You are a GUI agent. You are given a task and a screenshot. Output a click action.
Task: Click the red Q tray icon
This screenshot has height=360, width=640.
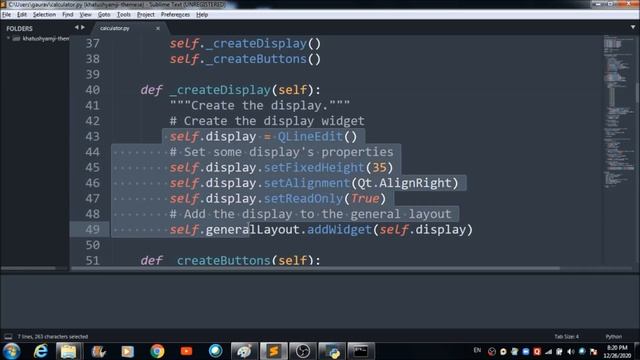click(537, 351)
